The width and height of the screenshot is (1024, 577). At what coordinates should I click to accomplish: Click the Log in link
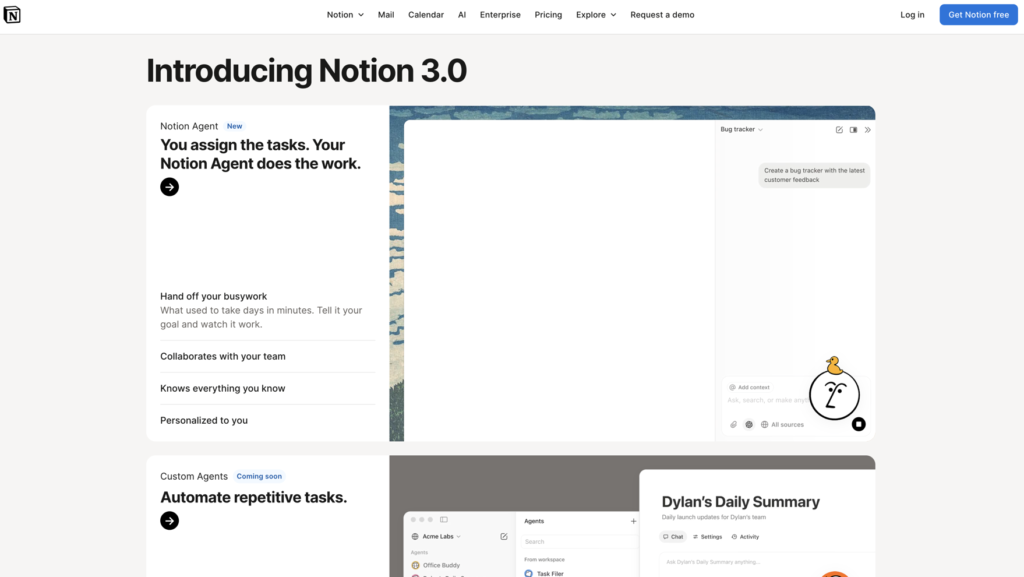pyautogui.click(x=912, y=15)
